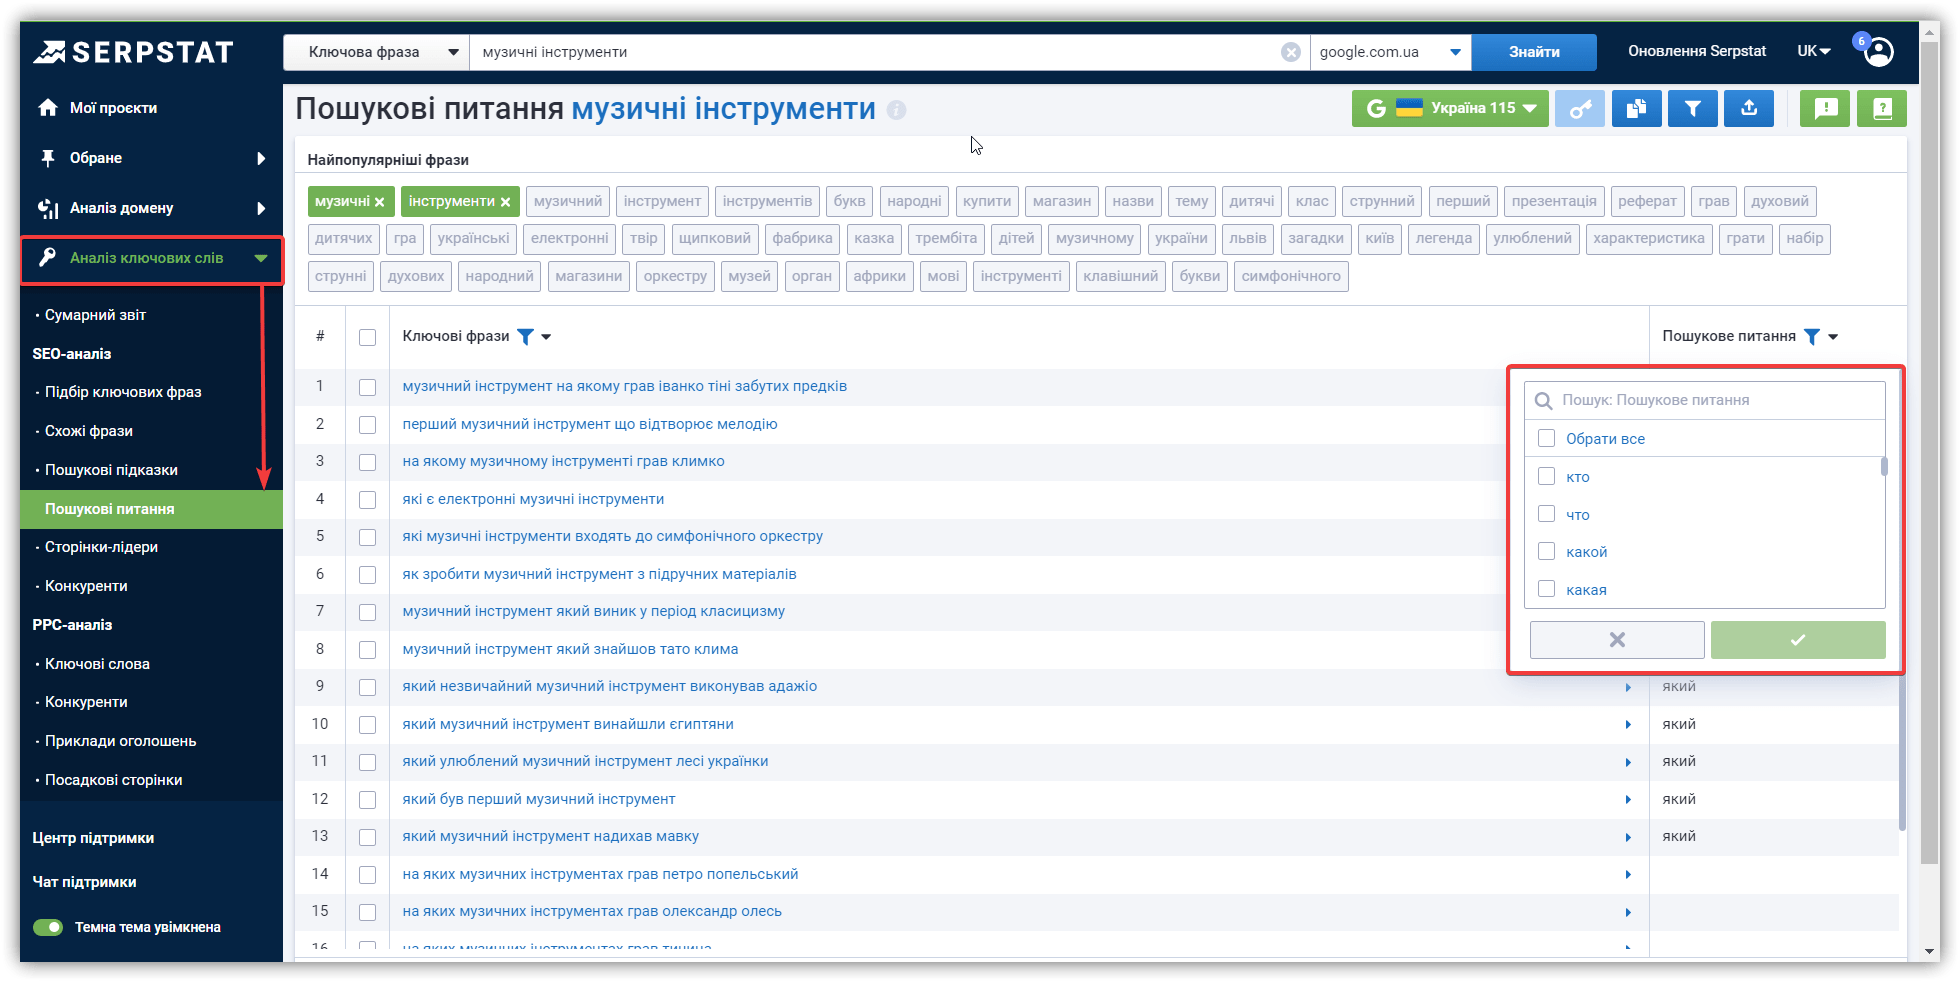This screenshot has height=982, width=1960.
Task: Click the copy documents icon button
Action: pyautogui.click(x=1636, y=109)
